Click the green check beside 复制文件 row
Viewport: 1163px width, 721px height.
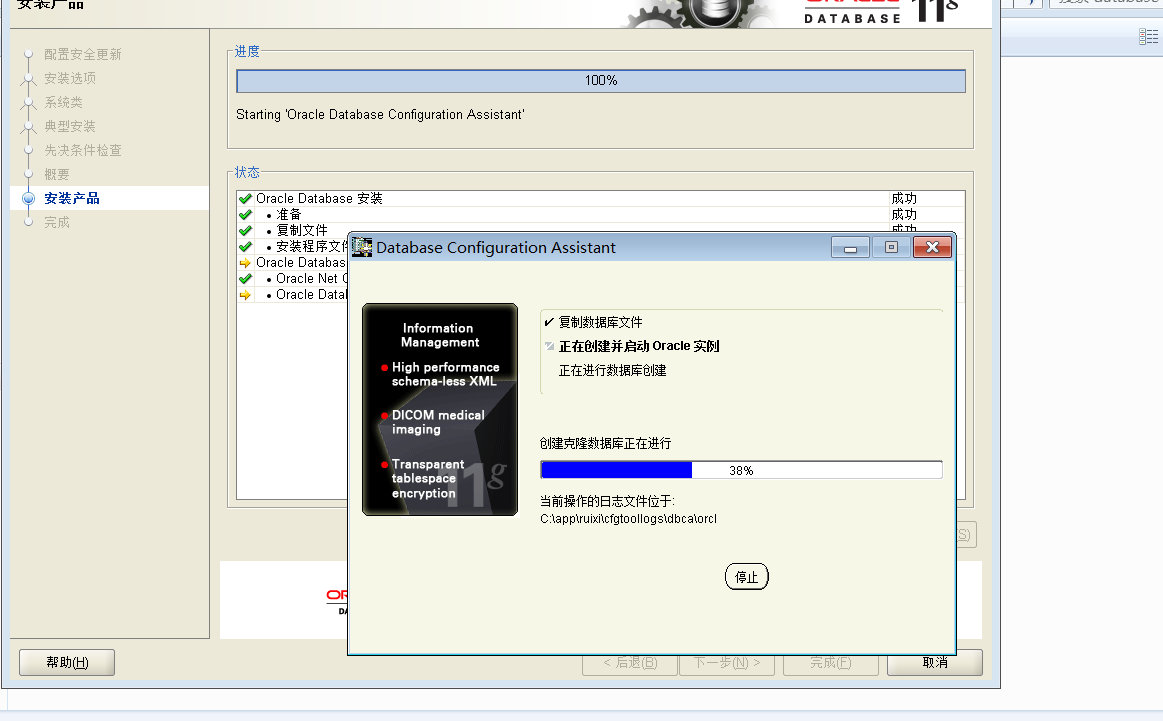click(x=246, y=231)
